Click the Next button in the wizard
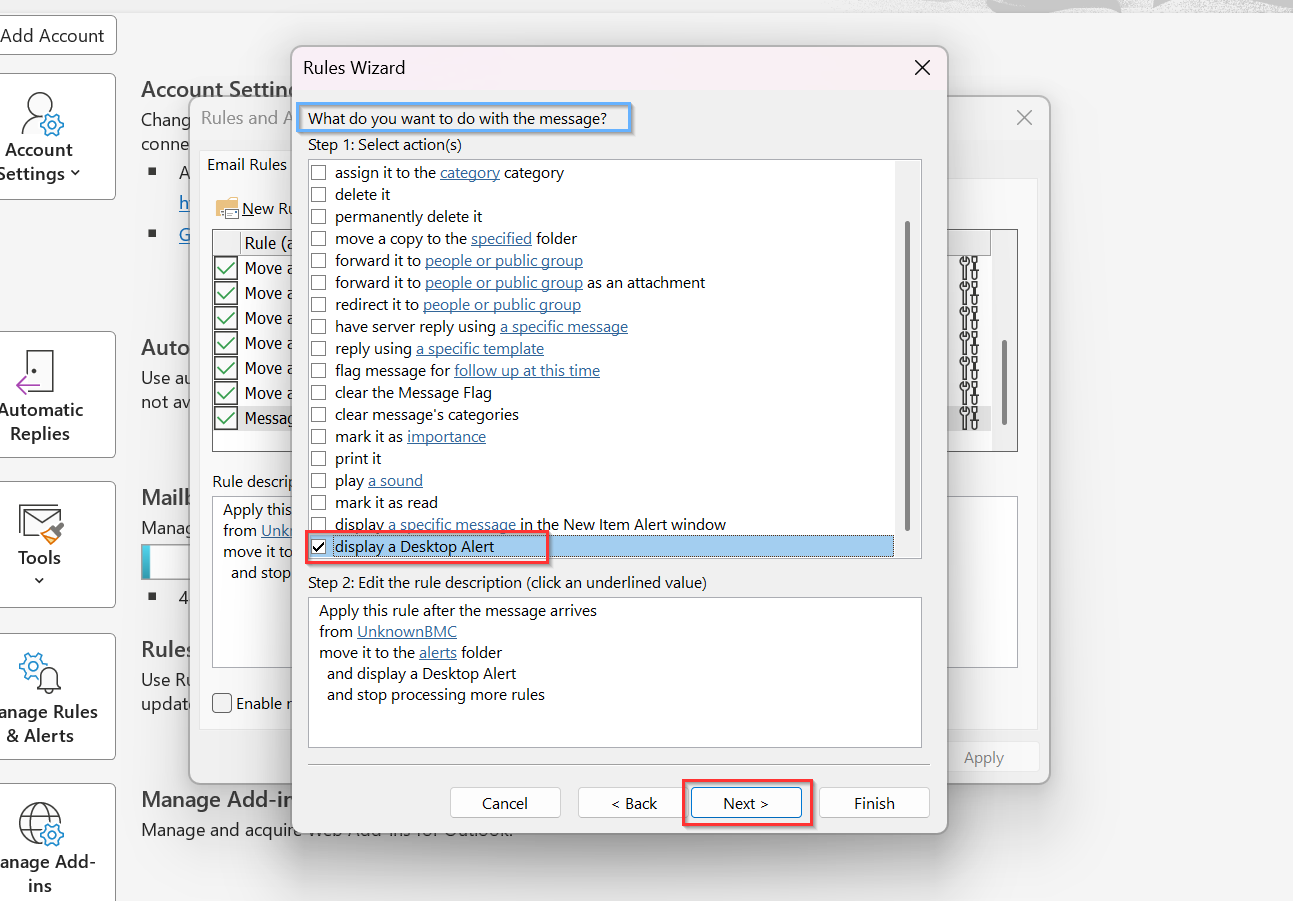This screenshot has width=1293, height=901. [x=745, y=803]
